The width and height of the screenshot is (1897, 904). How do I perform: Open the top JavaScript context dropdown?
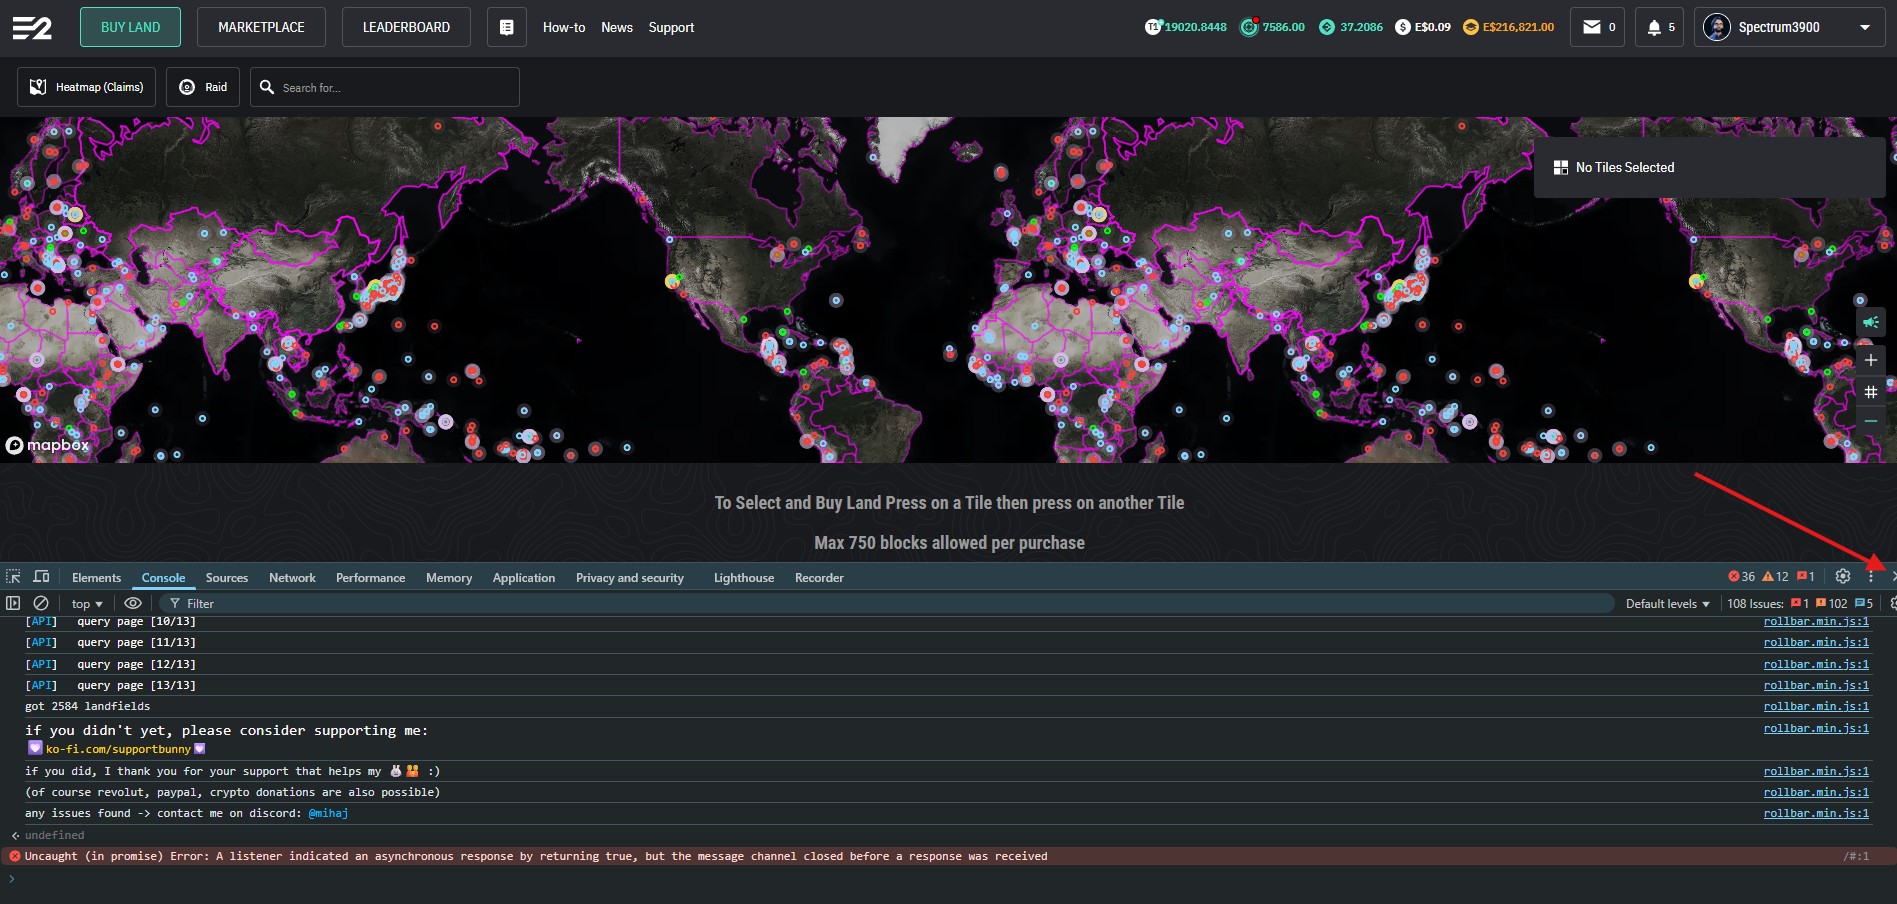tap(87, 603)
